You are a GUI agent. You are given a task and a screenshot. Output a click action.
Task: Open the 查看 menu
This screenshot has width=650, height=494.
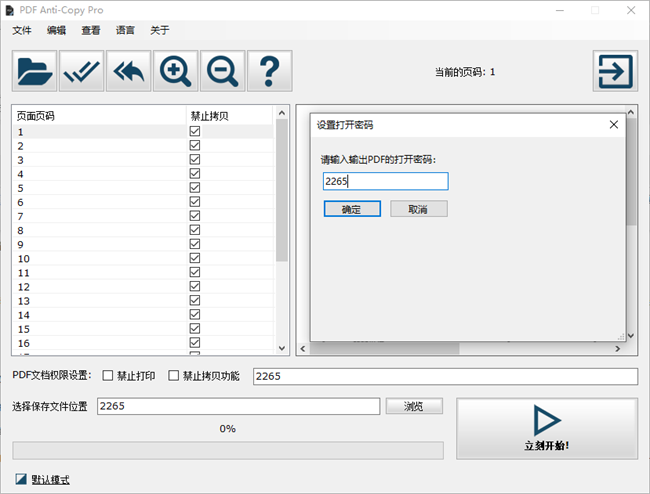click(x=91, y=30)
